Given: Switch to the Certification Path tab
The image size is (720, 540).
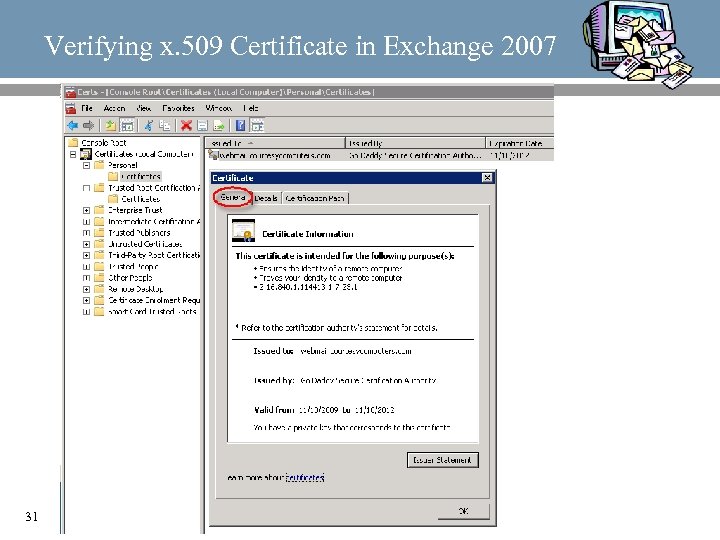Looking at the screenshot, I should 315,198.
